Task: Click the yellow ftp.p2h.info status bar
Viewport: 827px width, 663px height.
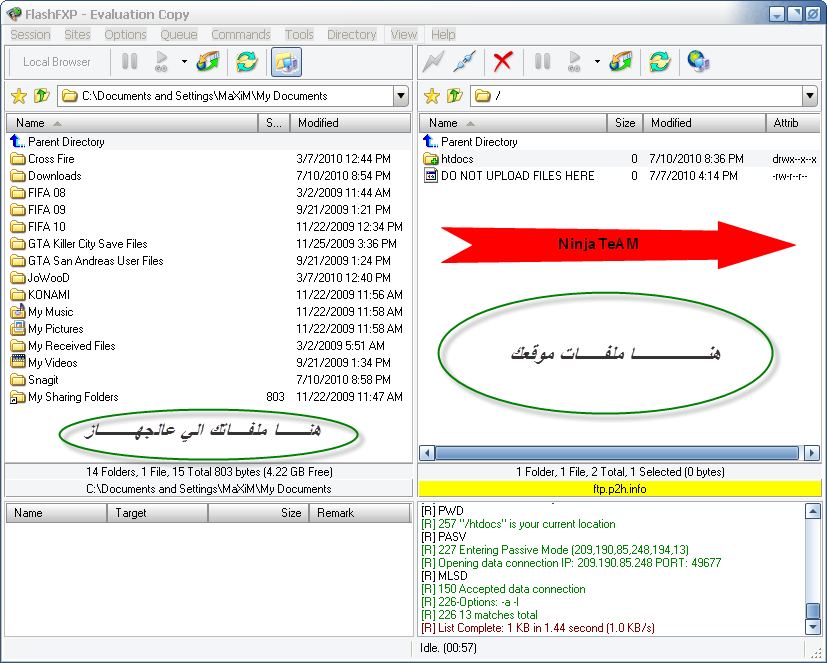Action: (620, 488)
